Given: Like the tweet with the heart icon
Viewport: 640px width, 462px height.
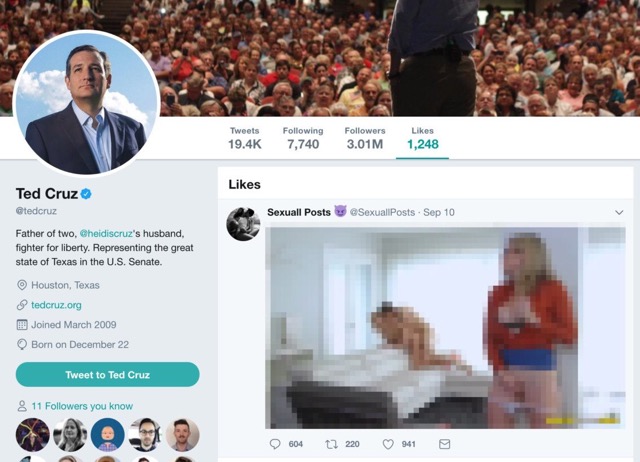Looking at the screenshot, I should [x=388, y=444].
